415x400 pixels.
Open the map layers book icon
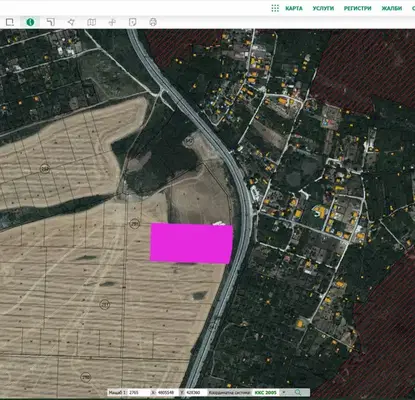tap(91, 22)
